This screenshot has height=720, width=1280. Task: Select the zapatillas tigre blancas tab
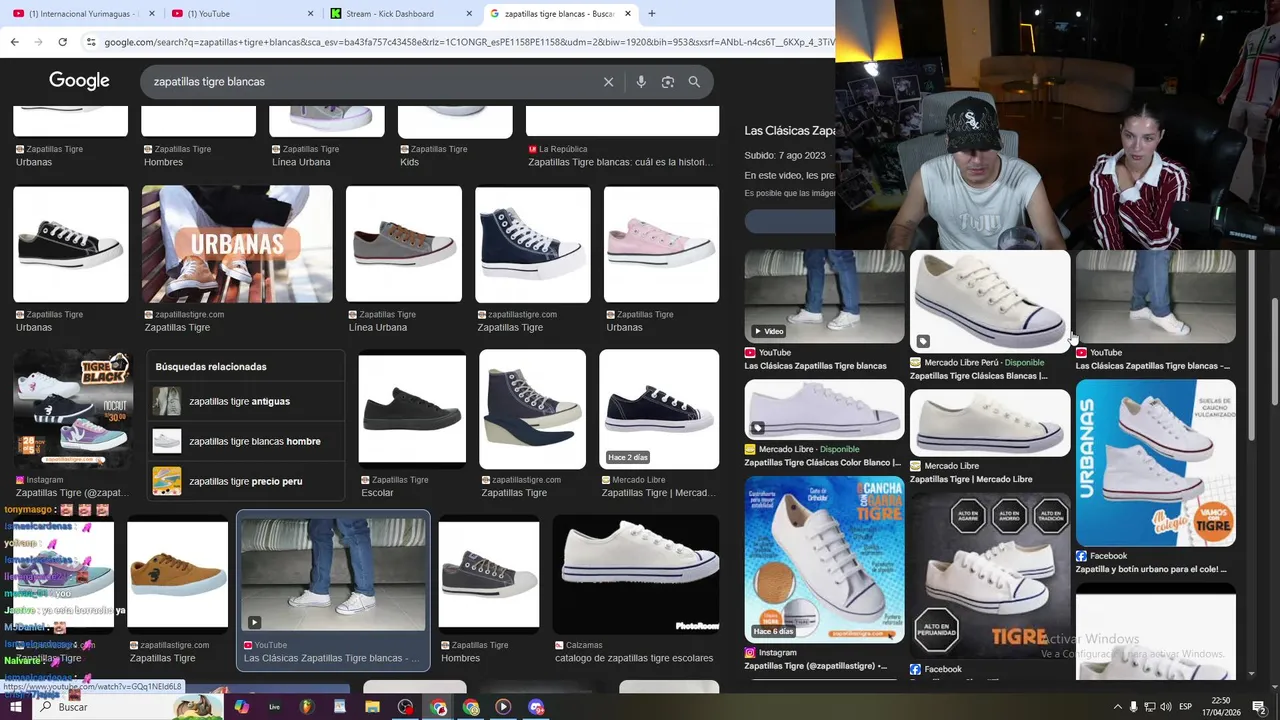(x=560, y=14)
